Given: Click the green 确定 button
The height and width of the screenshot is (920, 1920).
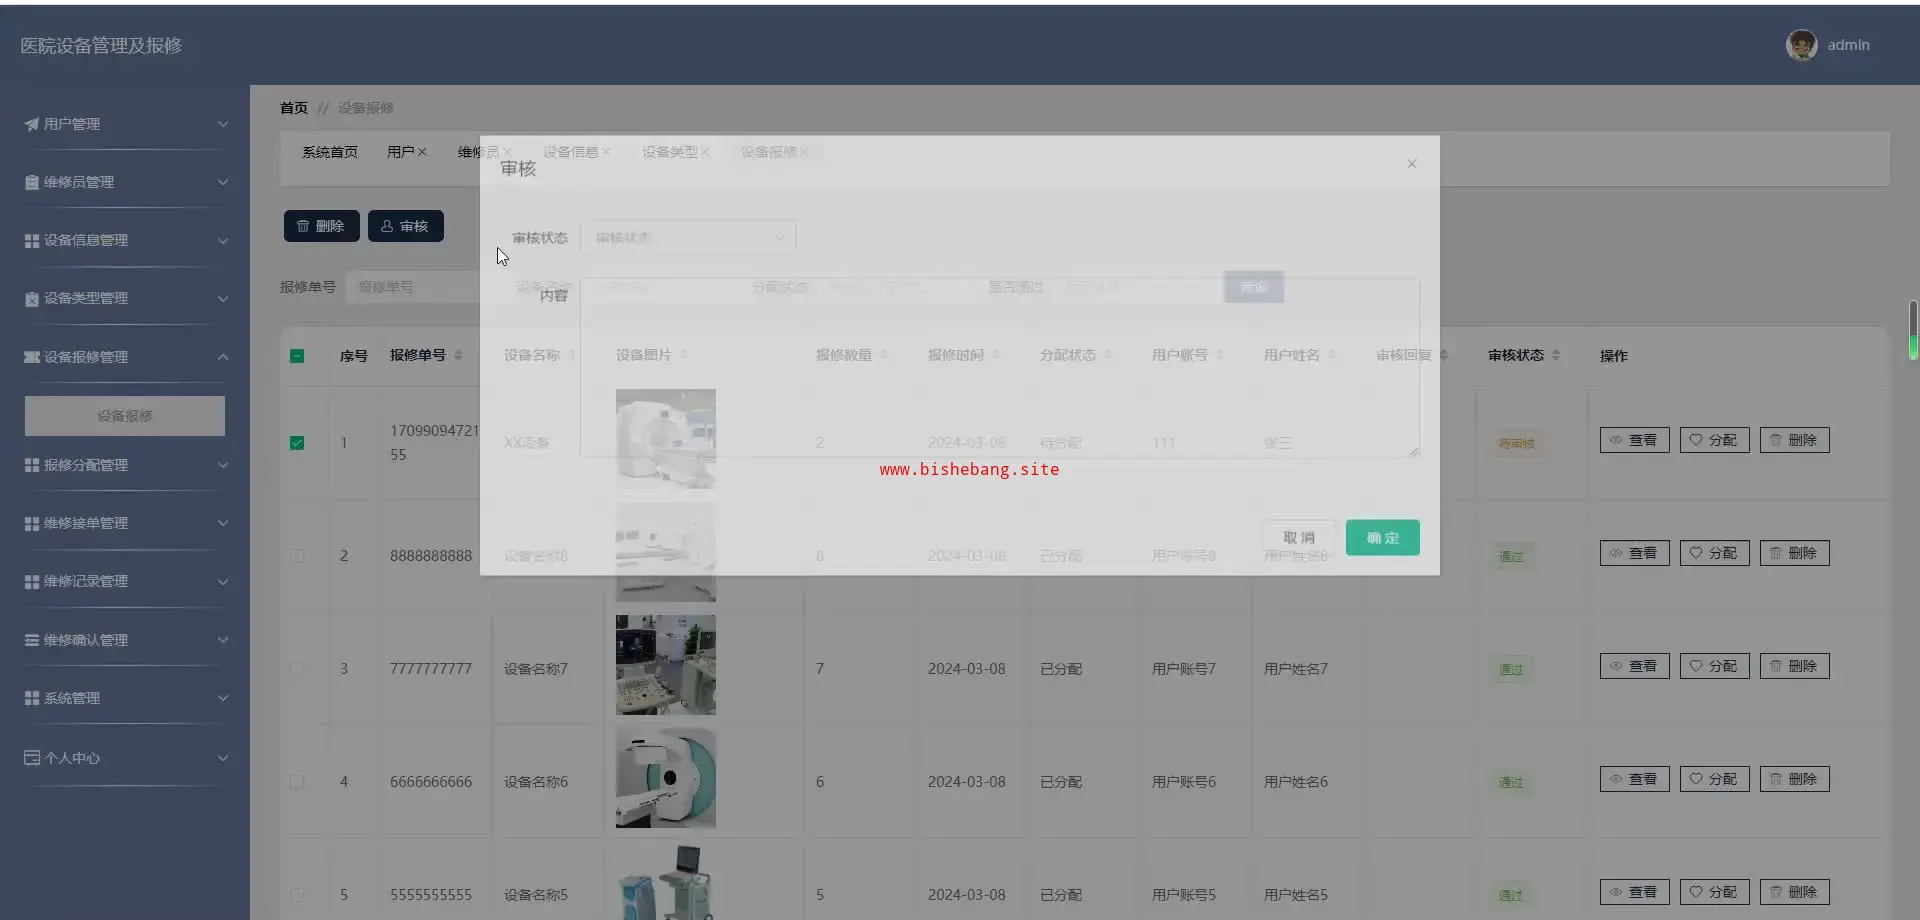Looking at the screenshot, I should point(1382,538).
